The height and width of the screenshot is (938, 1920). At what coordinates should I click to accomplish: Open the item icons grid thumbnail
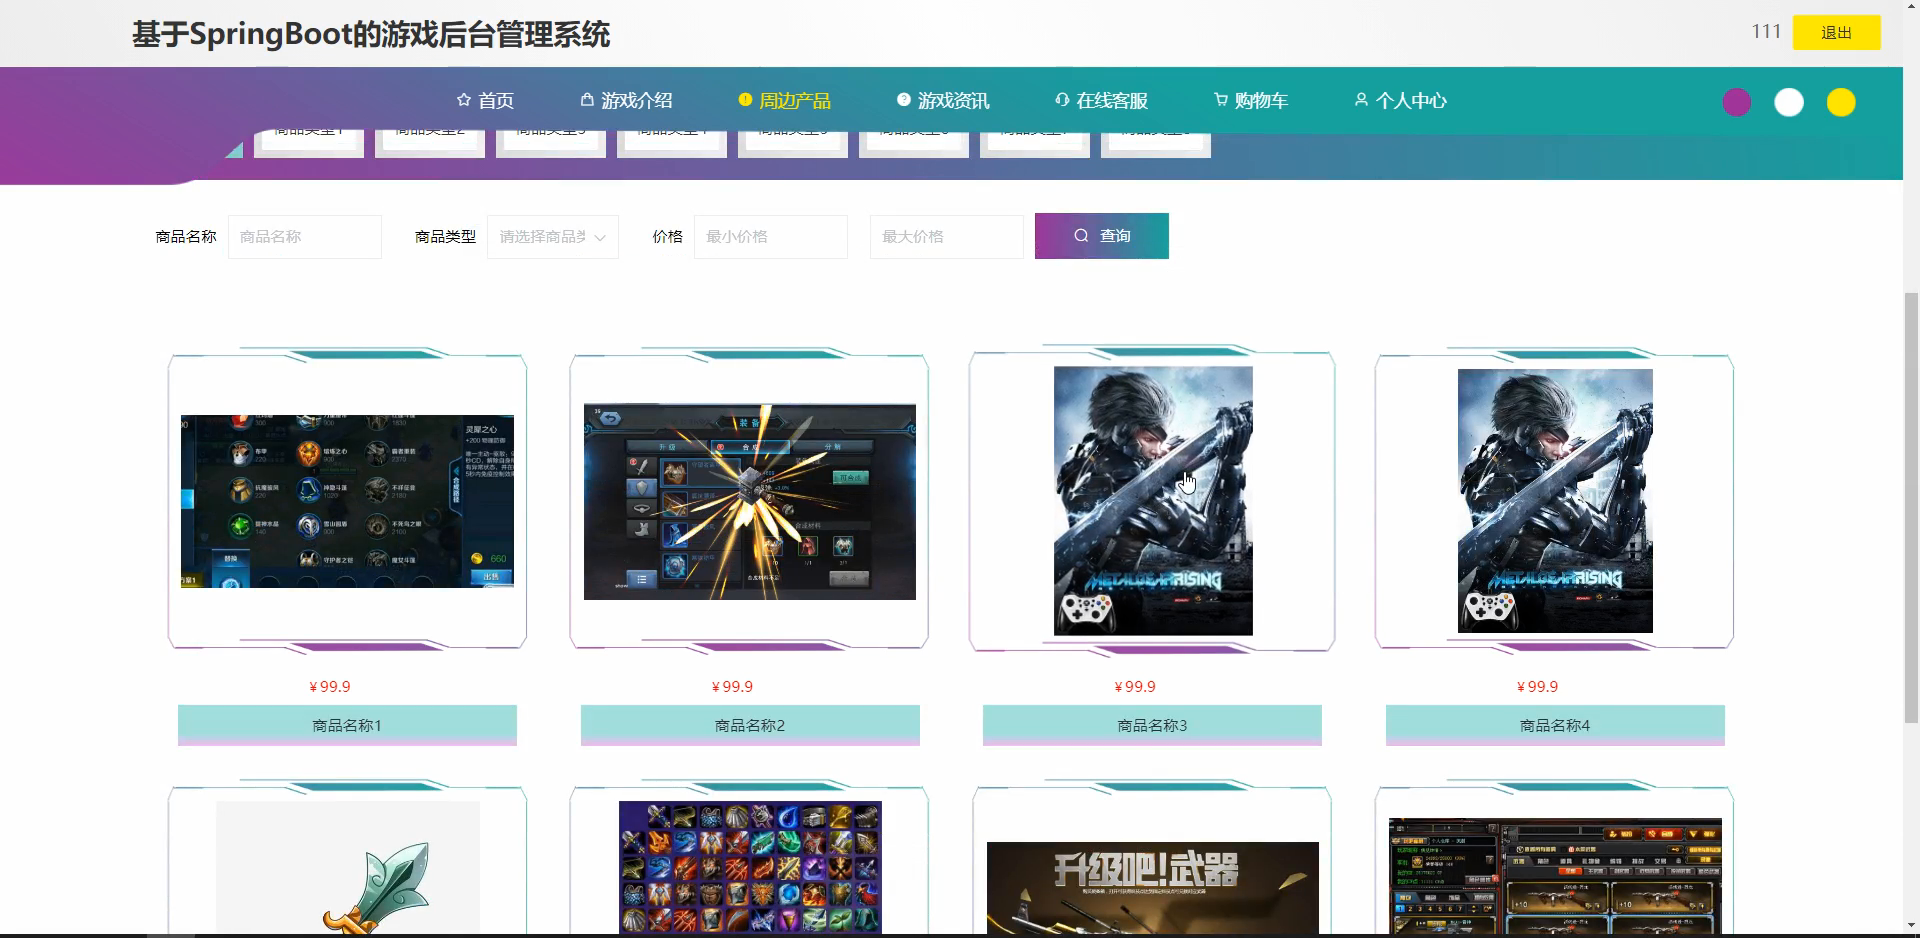pyautogui.click(x=750, y=867)
